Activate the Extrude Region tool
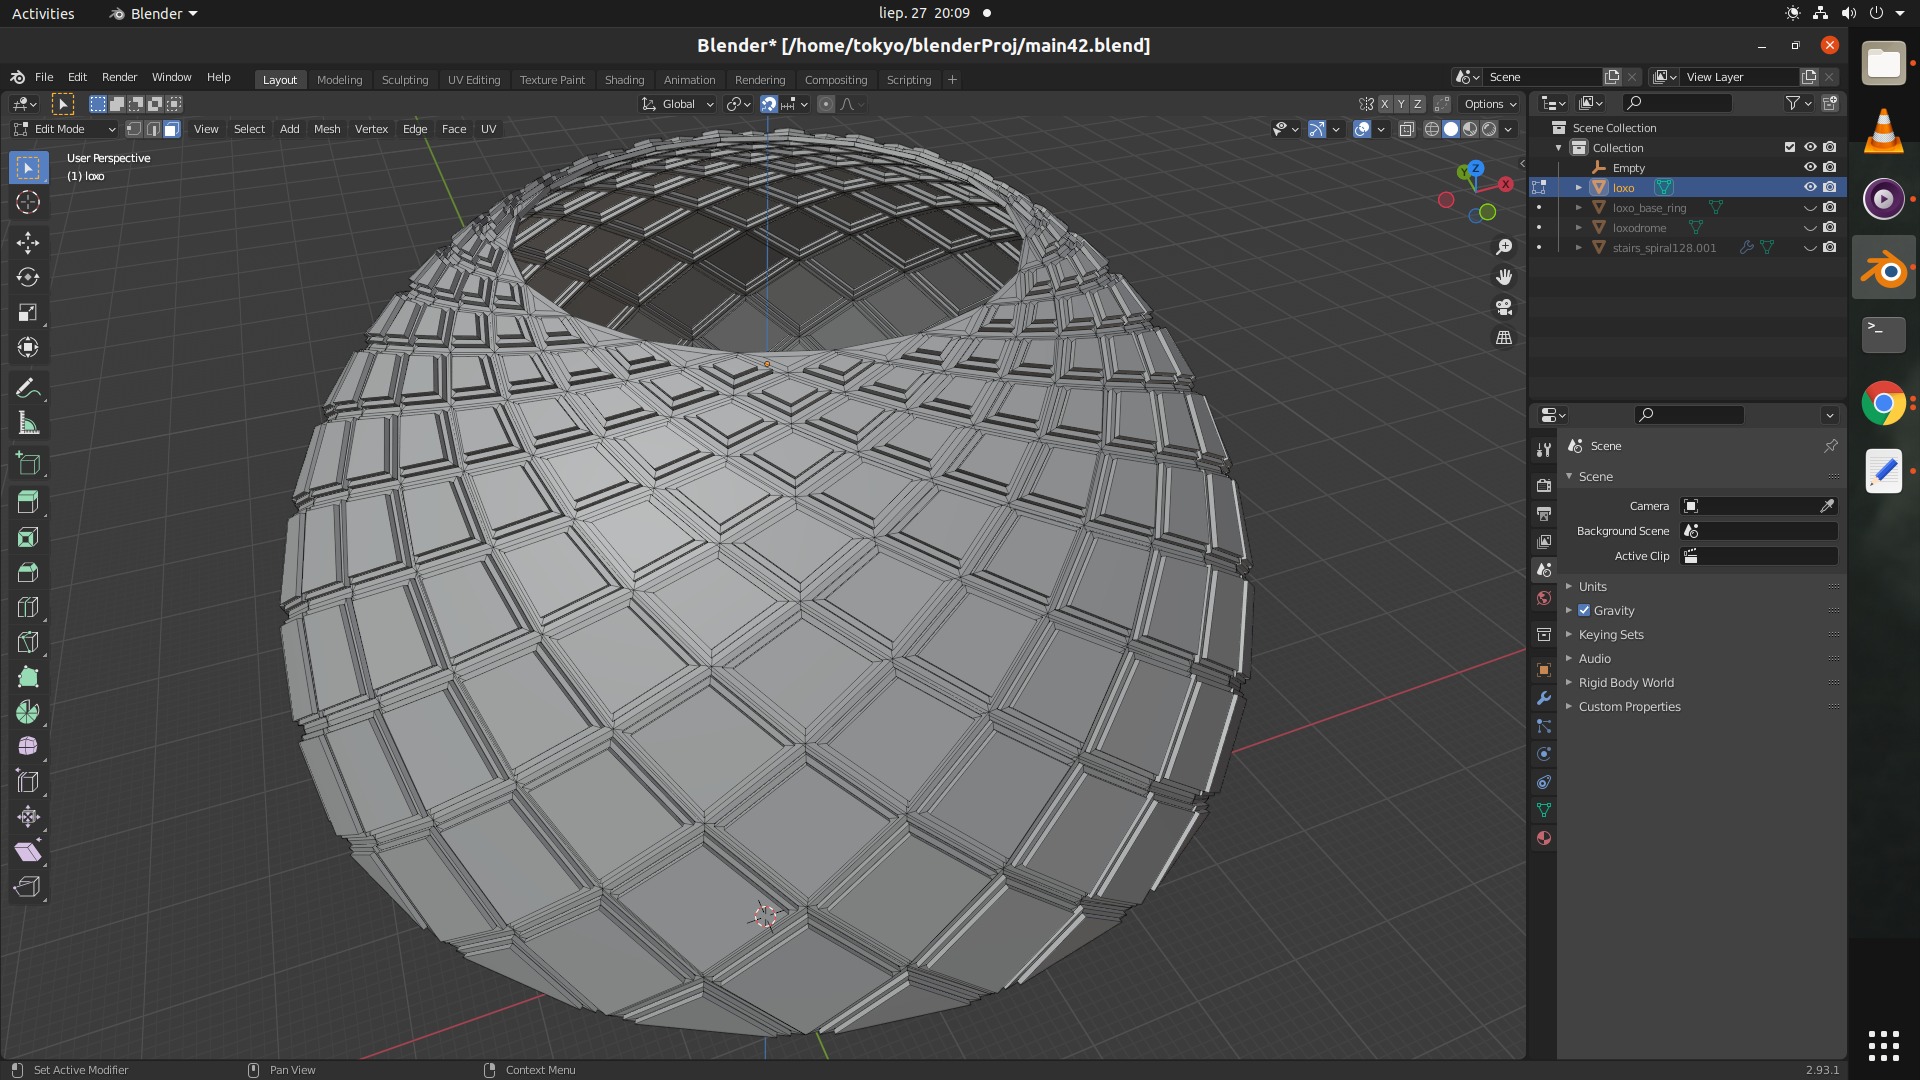Screen dimensions: 1920x1080 click(28, 502)
